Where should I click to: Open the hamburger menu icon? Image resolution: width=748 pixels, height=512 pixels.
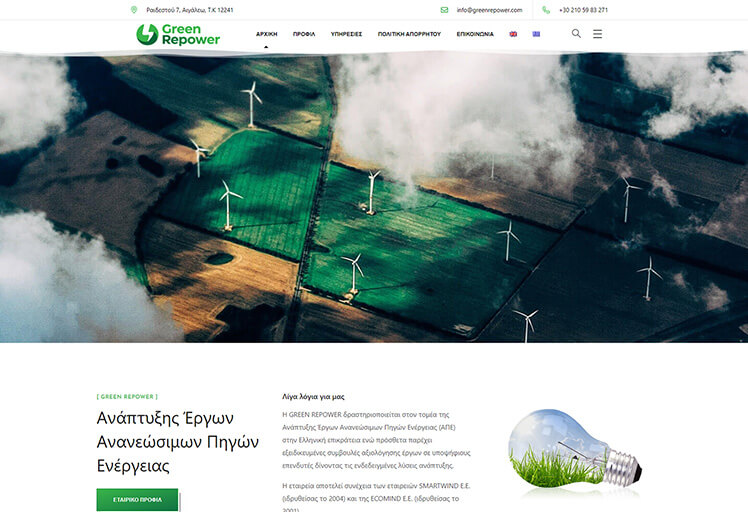(598, 33)
